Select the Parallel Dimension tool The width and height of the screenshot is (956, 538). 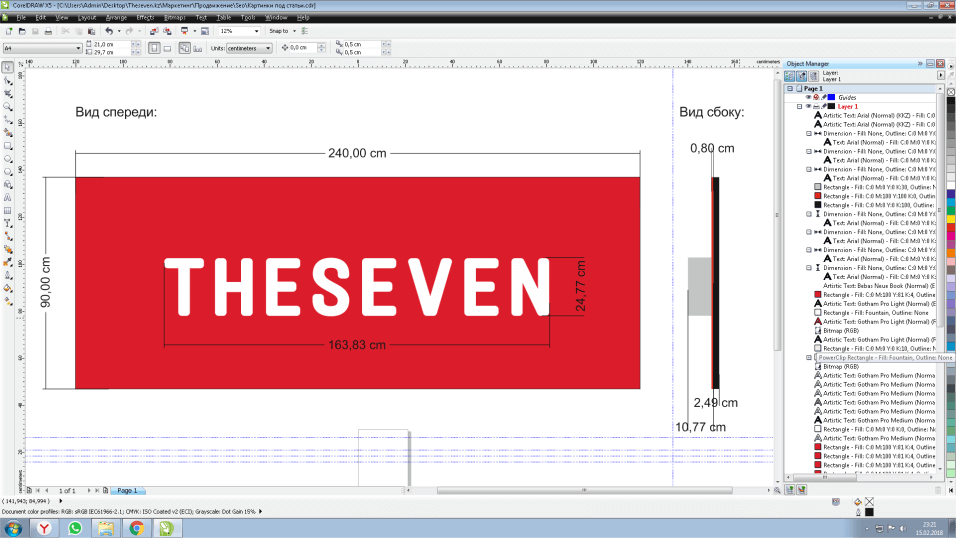[8, 223]
